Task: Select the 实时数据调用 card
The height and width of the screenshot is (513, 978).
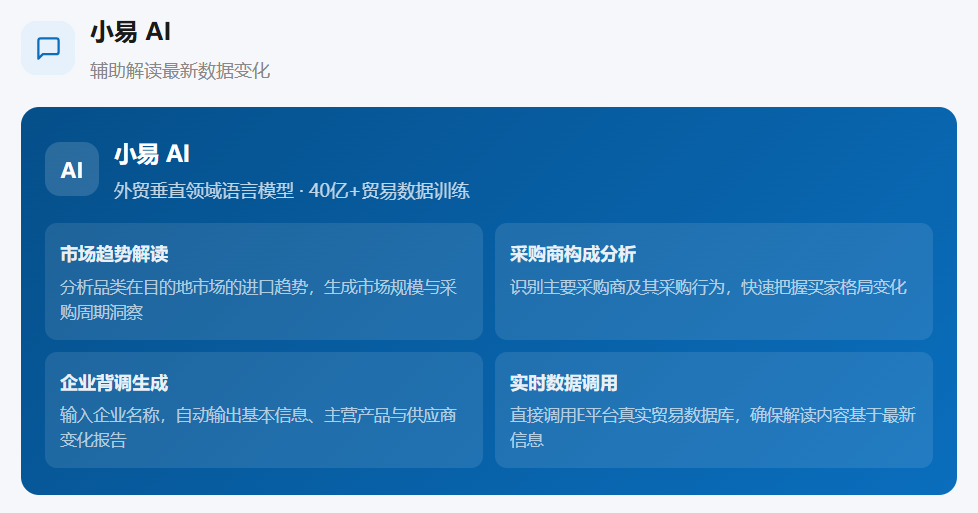Action: [x=714, y=410]
